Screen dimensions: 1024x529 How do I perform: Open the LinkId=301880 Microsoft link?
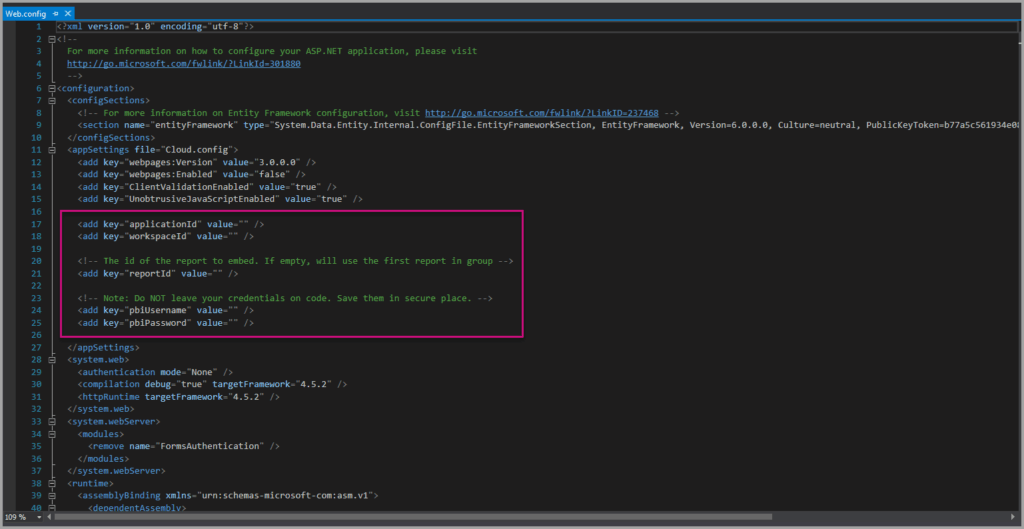(184, 63)
